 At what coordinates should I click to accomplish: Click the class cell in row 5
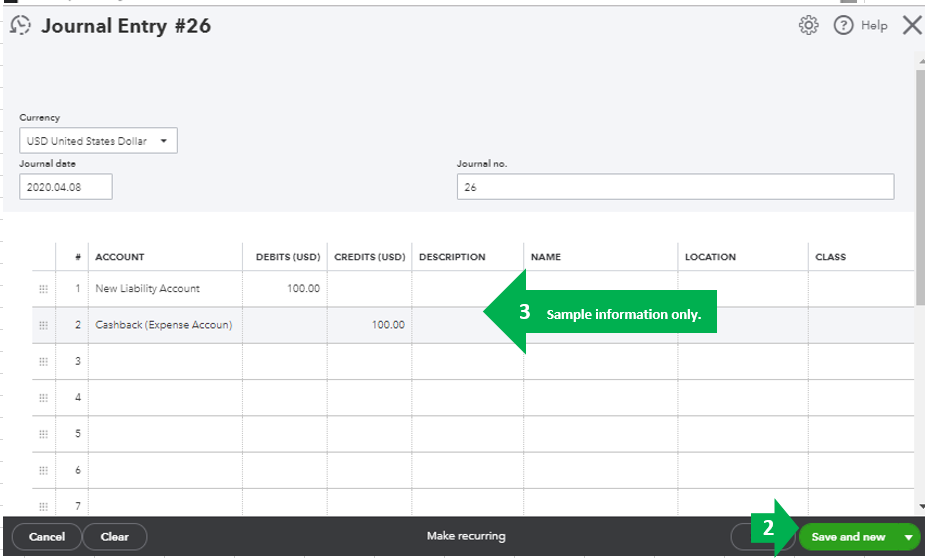coord(861,434)
